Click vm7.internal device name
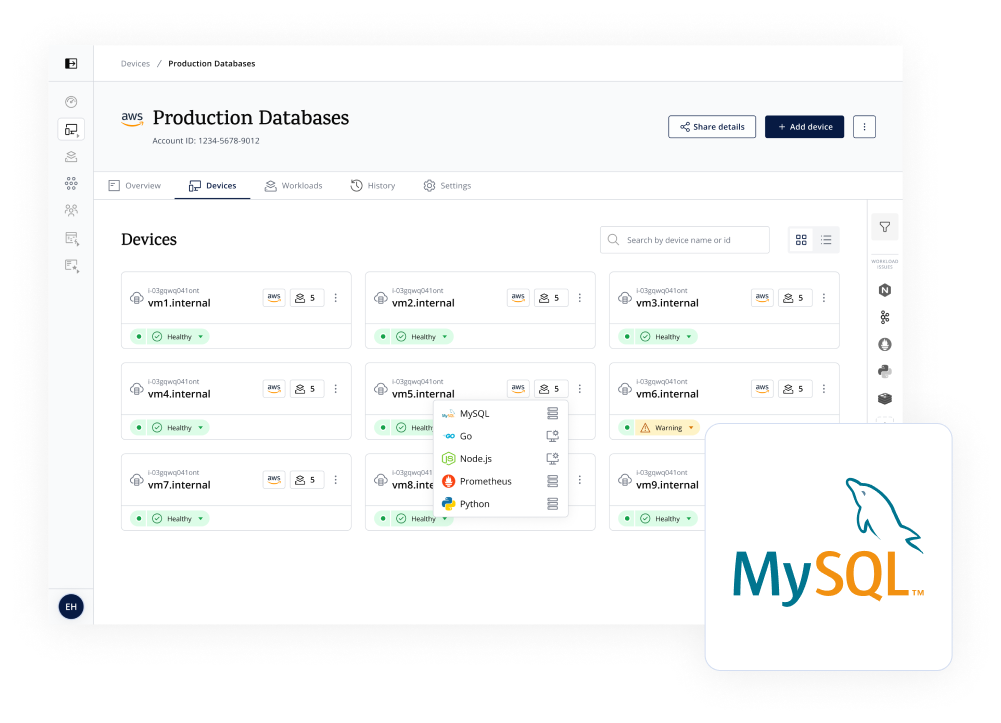 (179, 485)
